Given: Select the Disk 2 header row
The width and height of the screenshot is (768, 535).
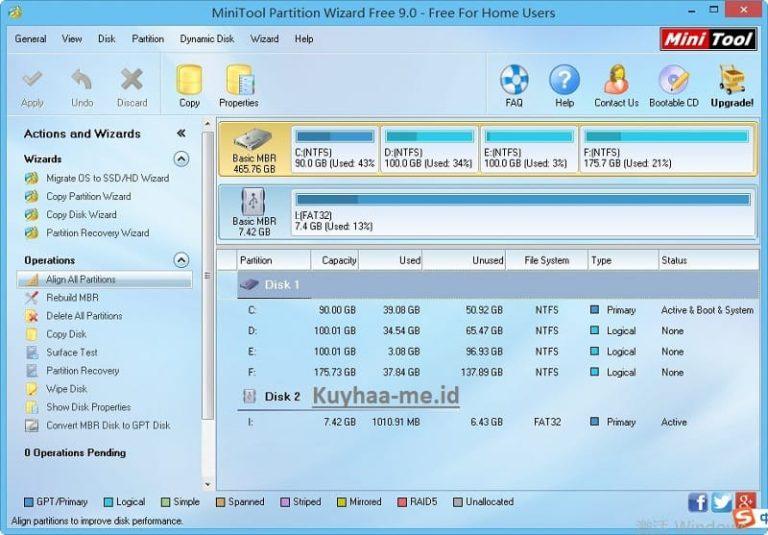Looking at the screenshot, I should [498, 396].
